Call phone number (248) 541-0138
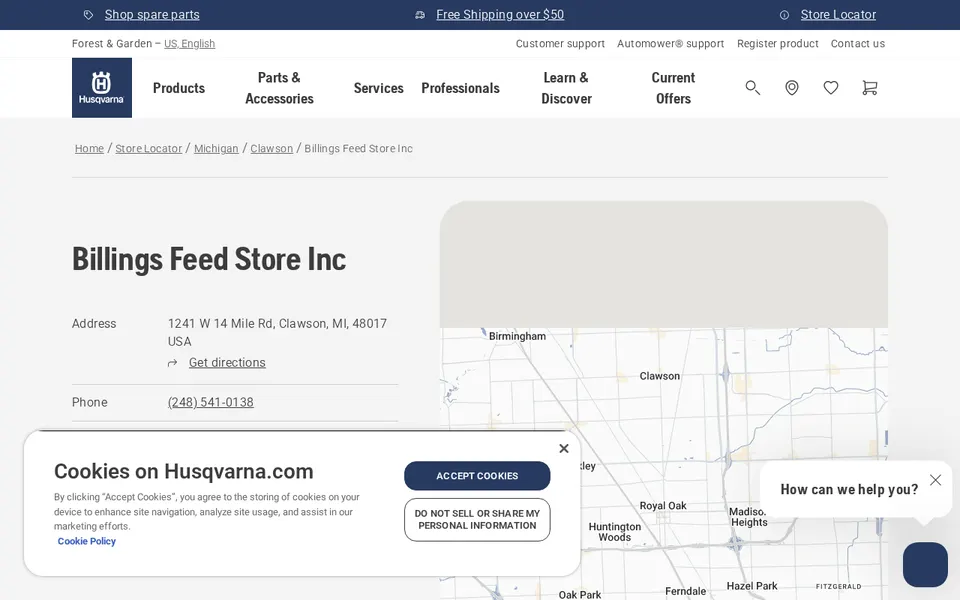 pos(211,402)
